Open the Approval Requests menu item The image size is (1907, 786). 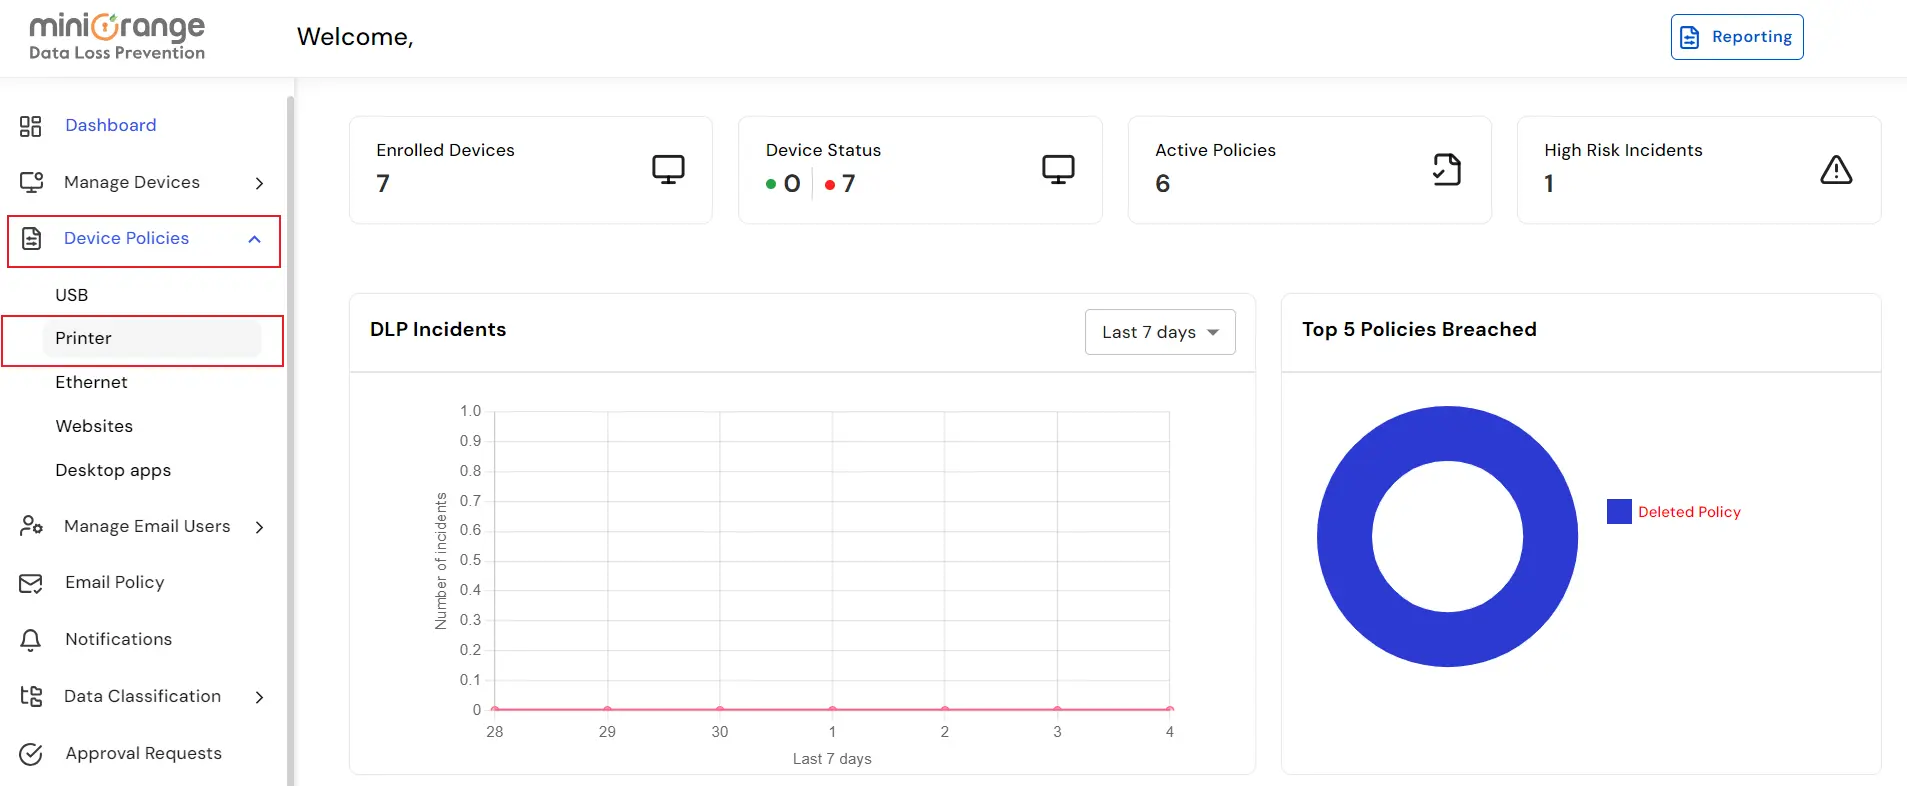pyautogui.click(x=144, y=753)
